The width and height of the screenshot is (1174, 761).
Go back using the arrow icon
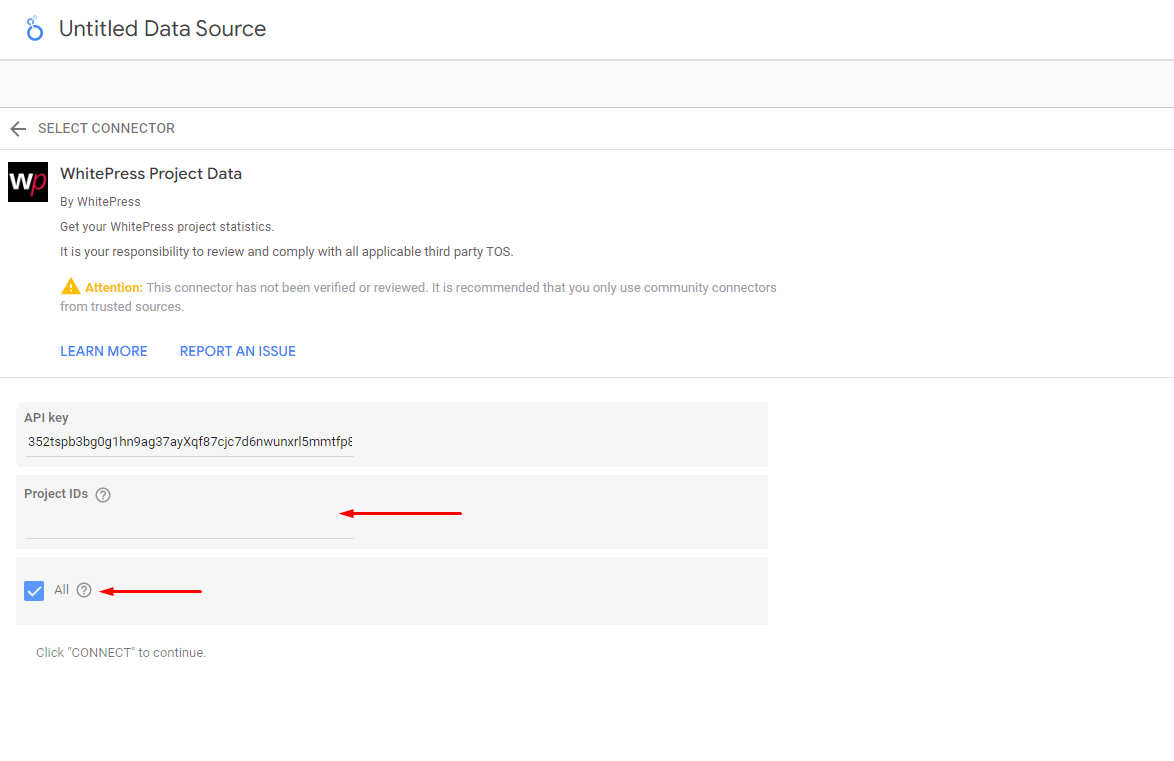click(x=18, y=129)
